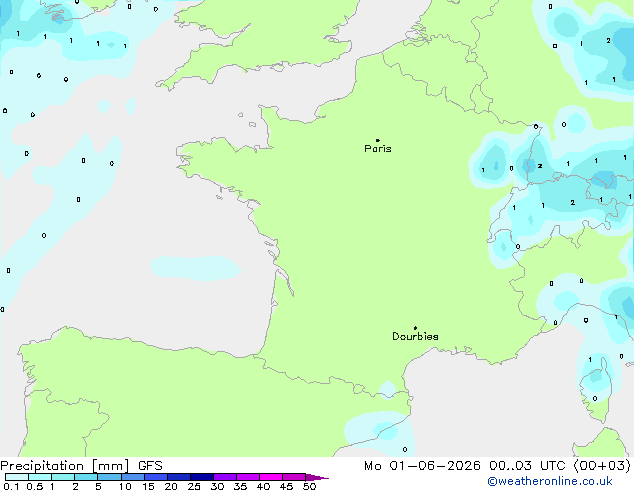The image size is (634, 490).
Task: Click the '40' legend value
Action: click(263, 486)
